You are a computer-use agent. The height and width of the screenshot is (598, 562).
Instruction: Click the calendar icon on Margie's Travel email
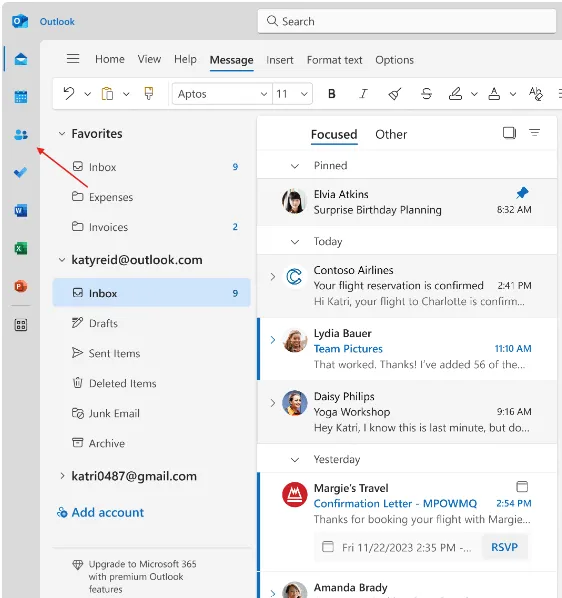(x=522, y=486)
